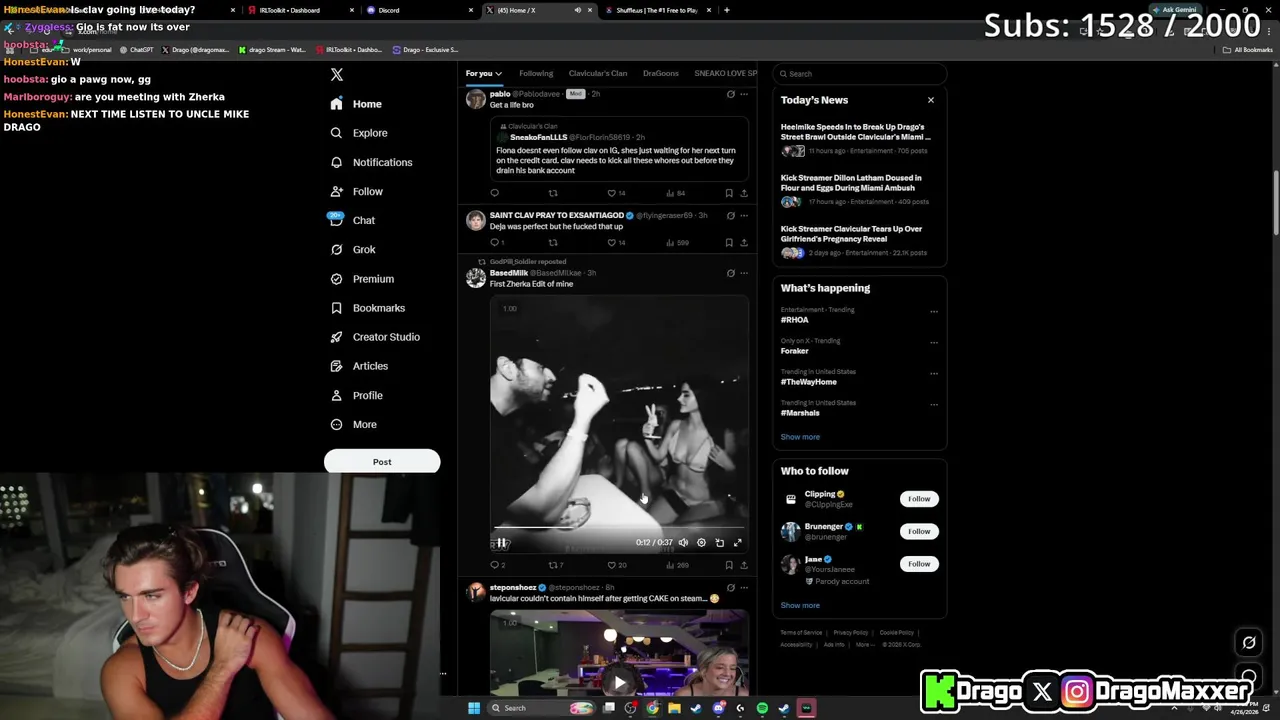Repost pablo's 'Get a life bro' post
This screenshot has width=1280, height=720.
(553, 193)
